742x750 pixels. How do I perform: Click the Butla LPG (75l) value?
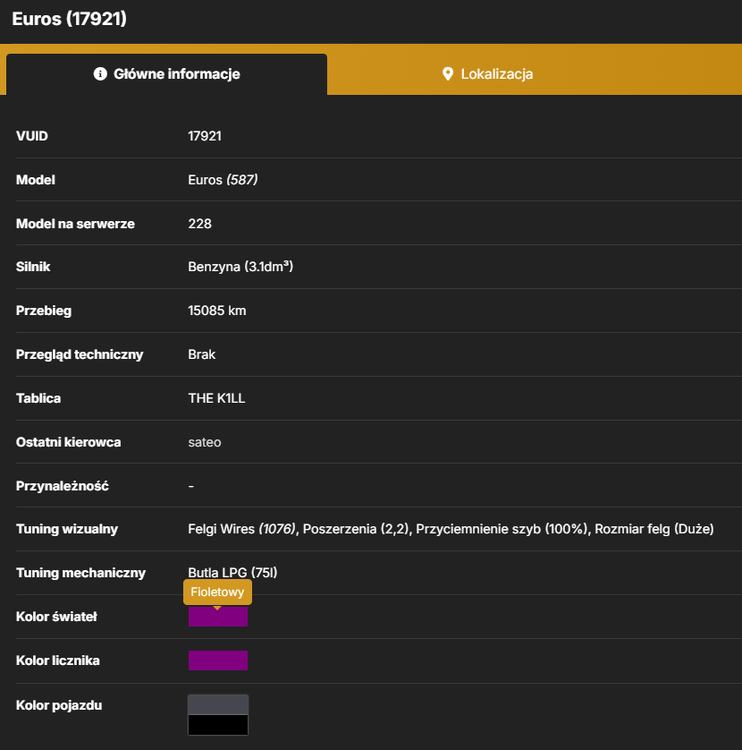point(233,573)
